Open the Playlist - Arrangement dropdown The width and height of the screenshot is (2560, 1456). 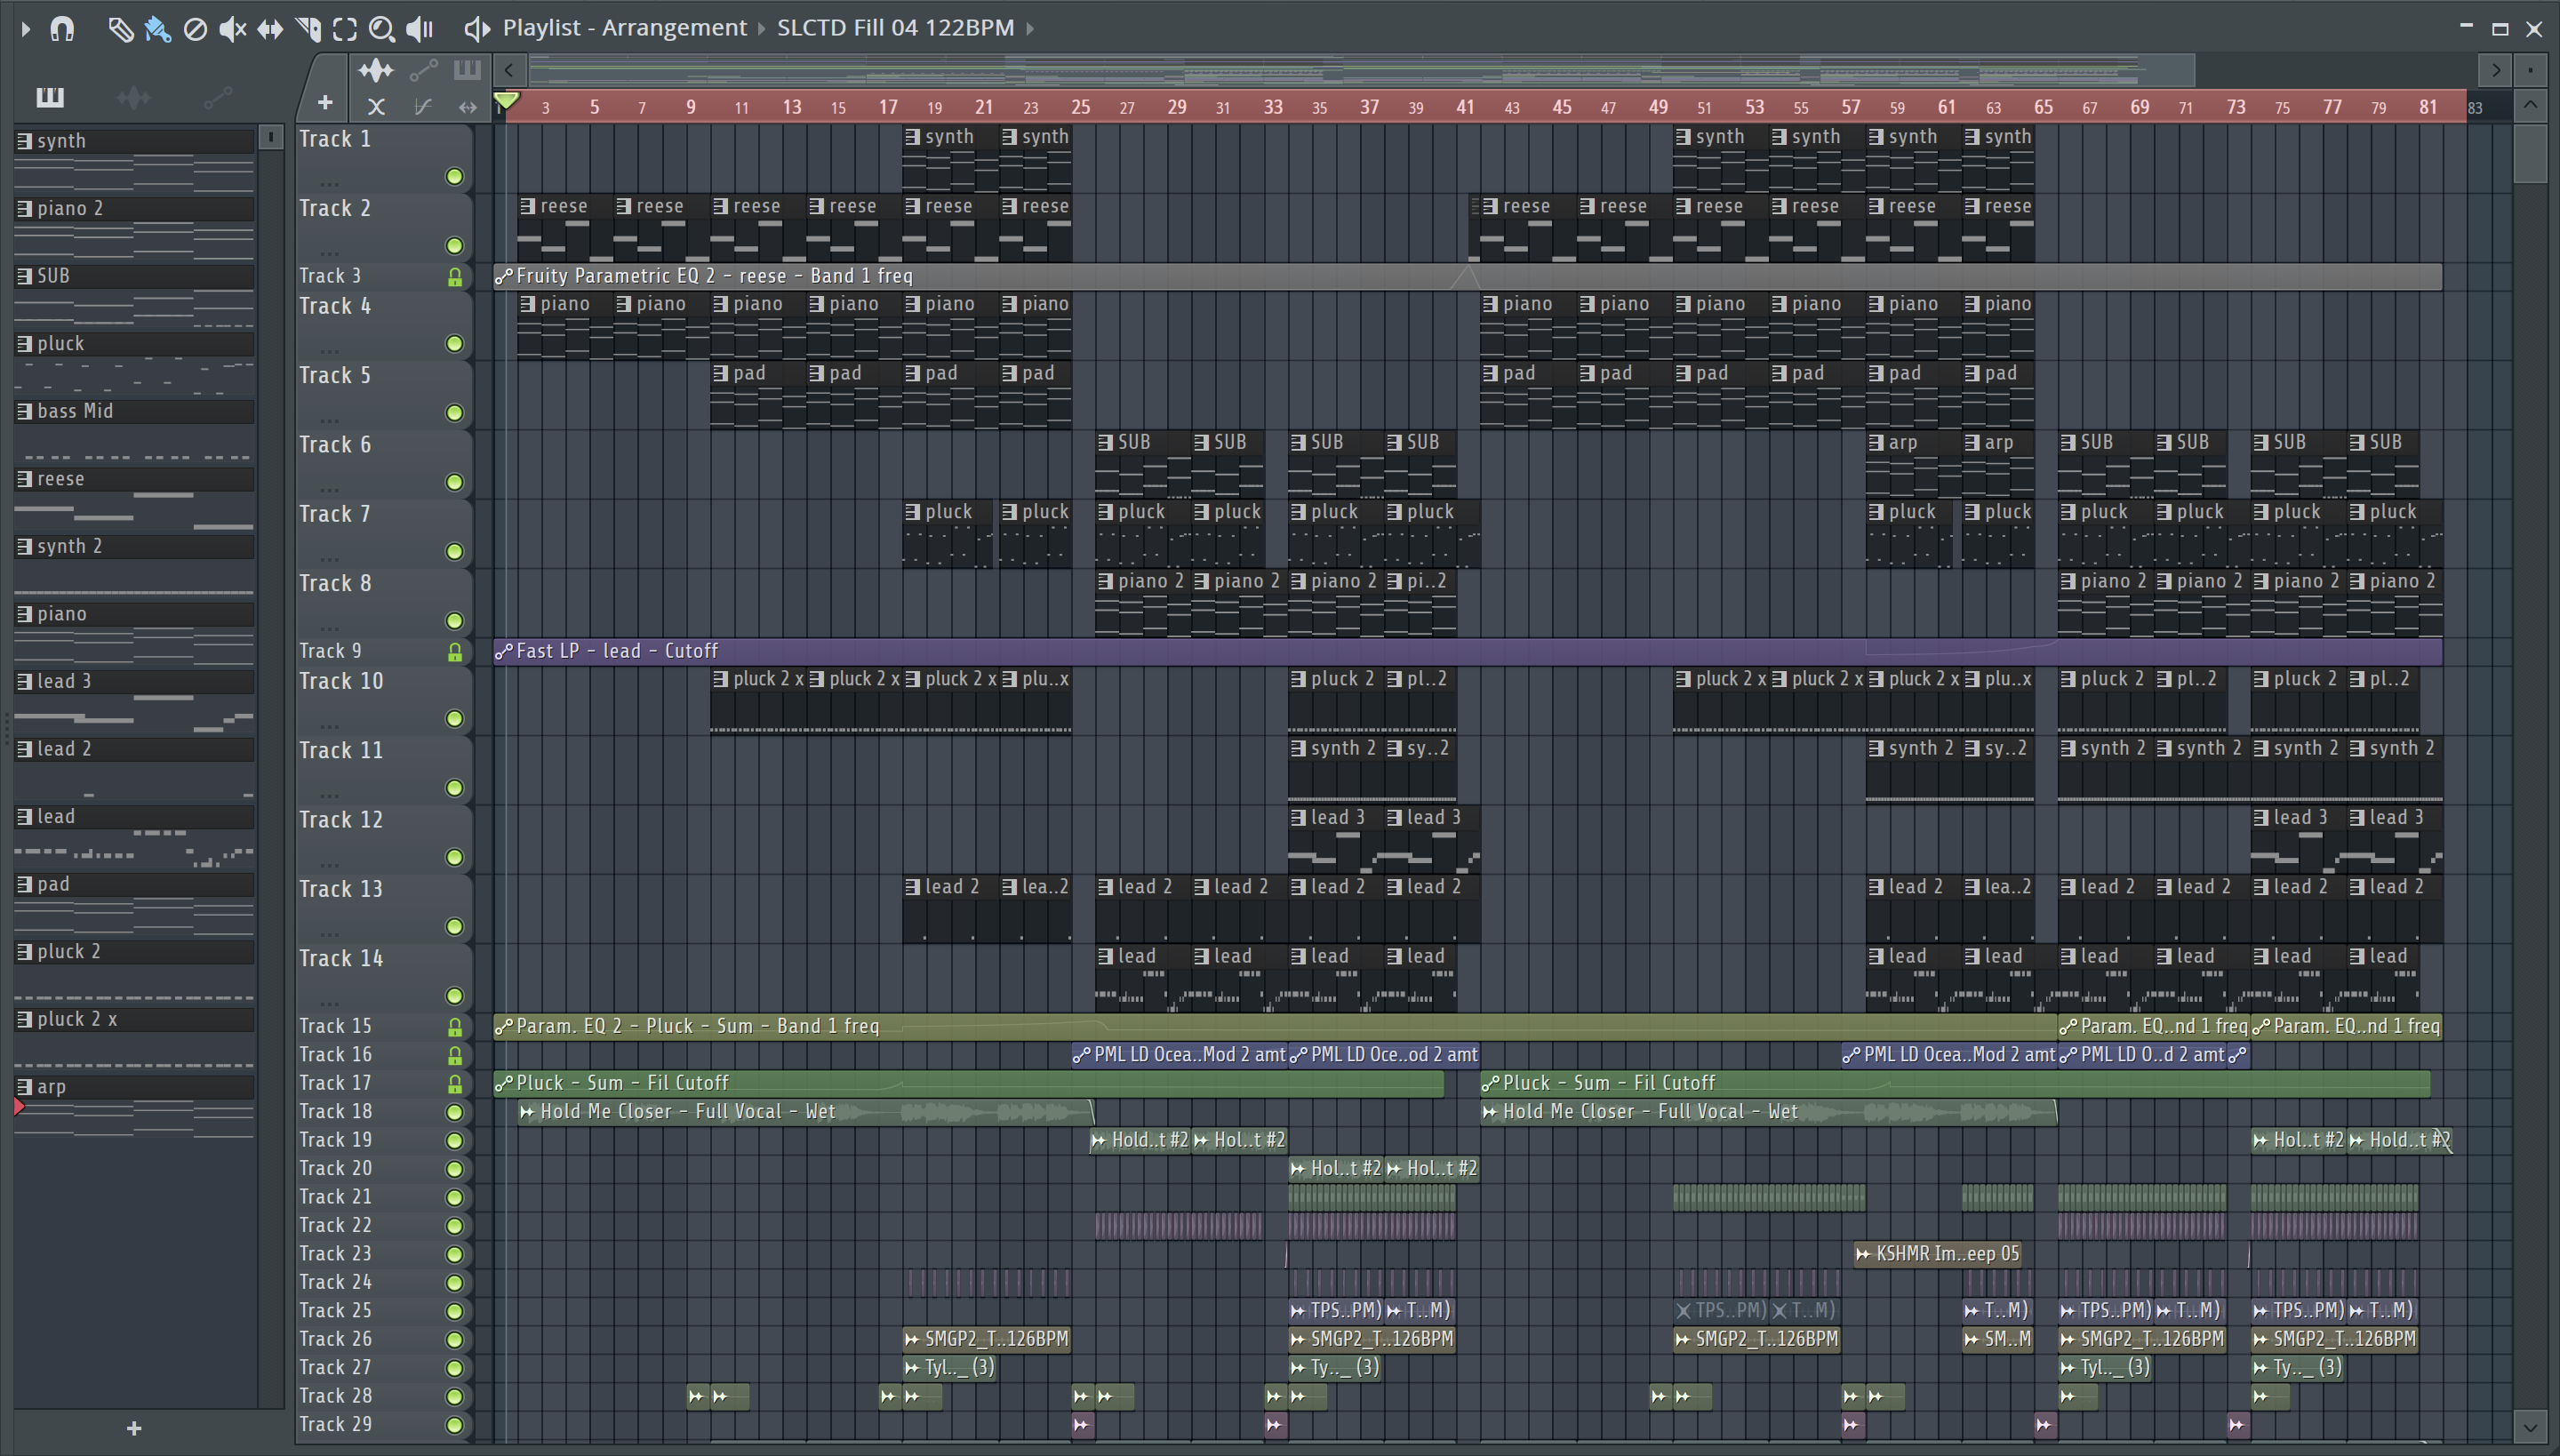coord(625,27)
